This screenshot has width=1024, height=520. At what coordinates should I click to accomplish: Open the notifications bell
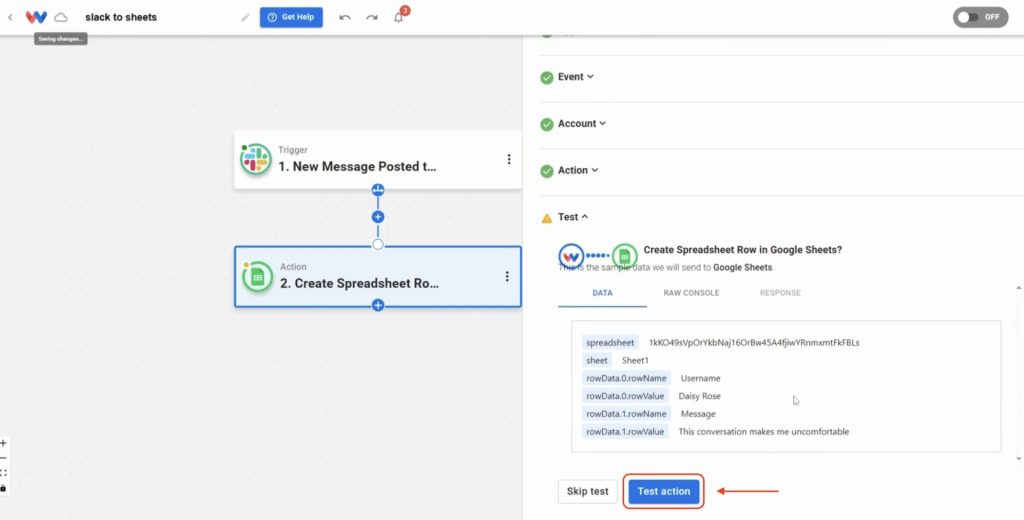(399, 18)
